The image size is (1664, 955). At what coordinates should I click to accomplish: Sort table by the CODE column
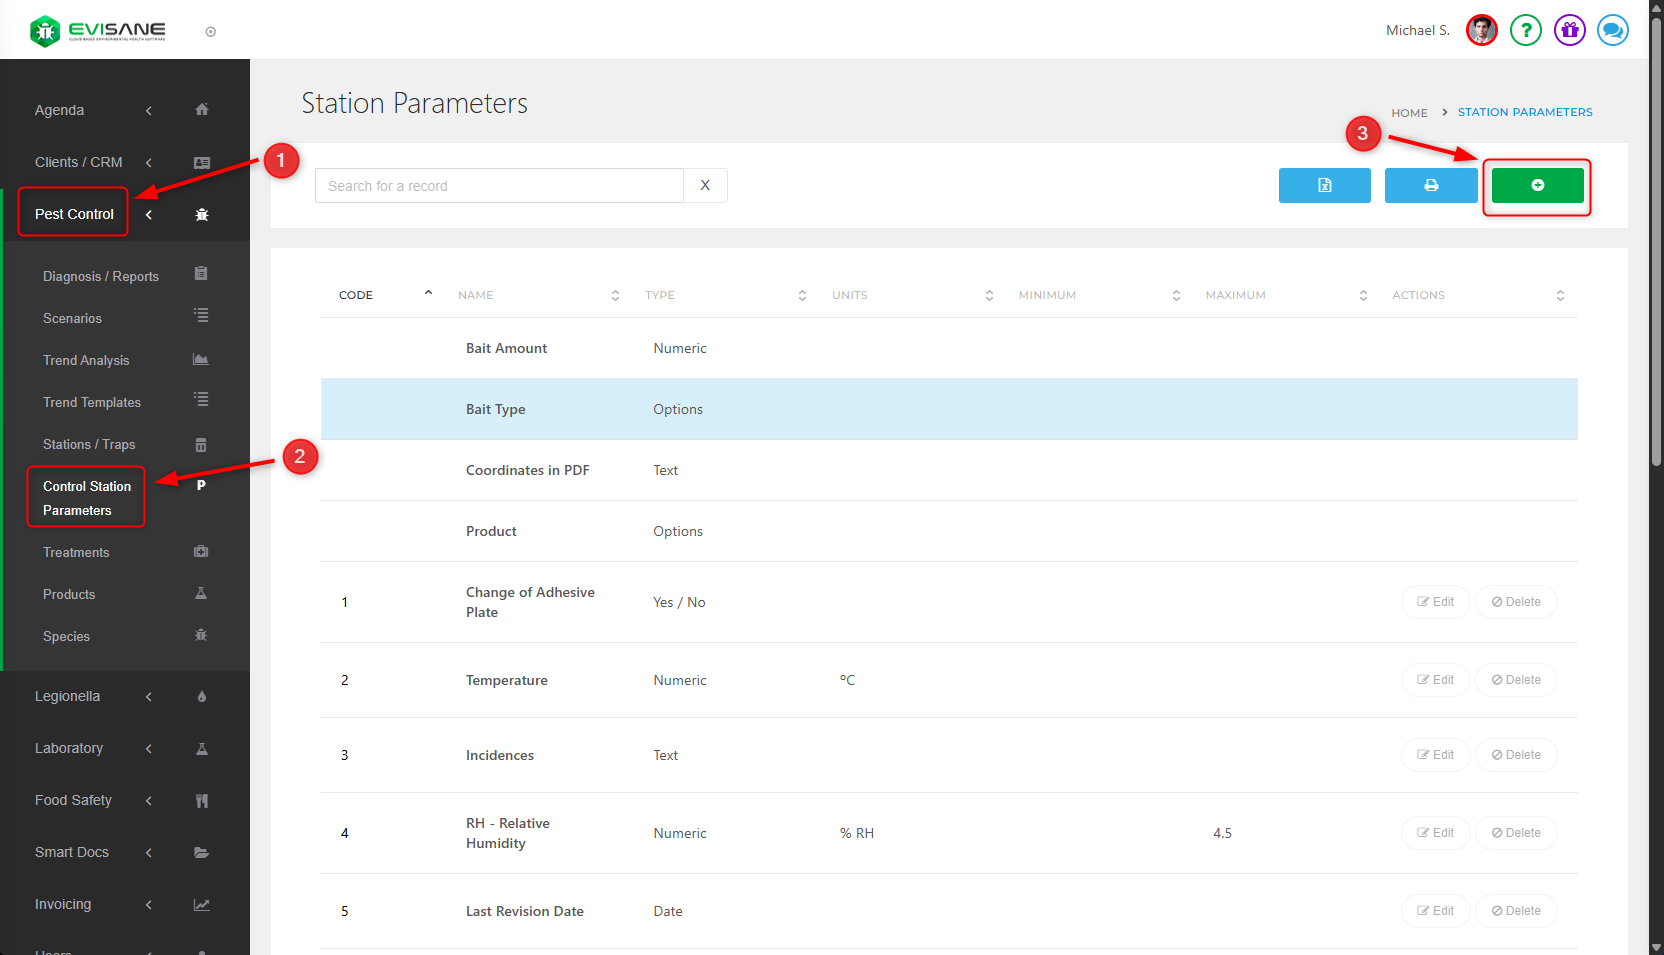(386, 295)
